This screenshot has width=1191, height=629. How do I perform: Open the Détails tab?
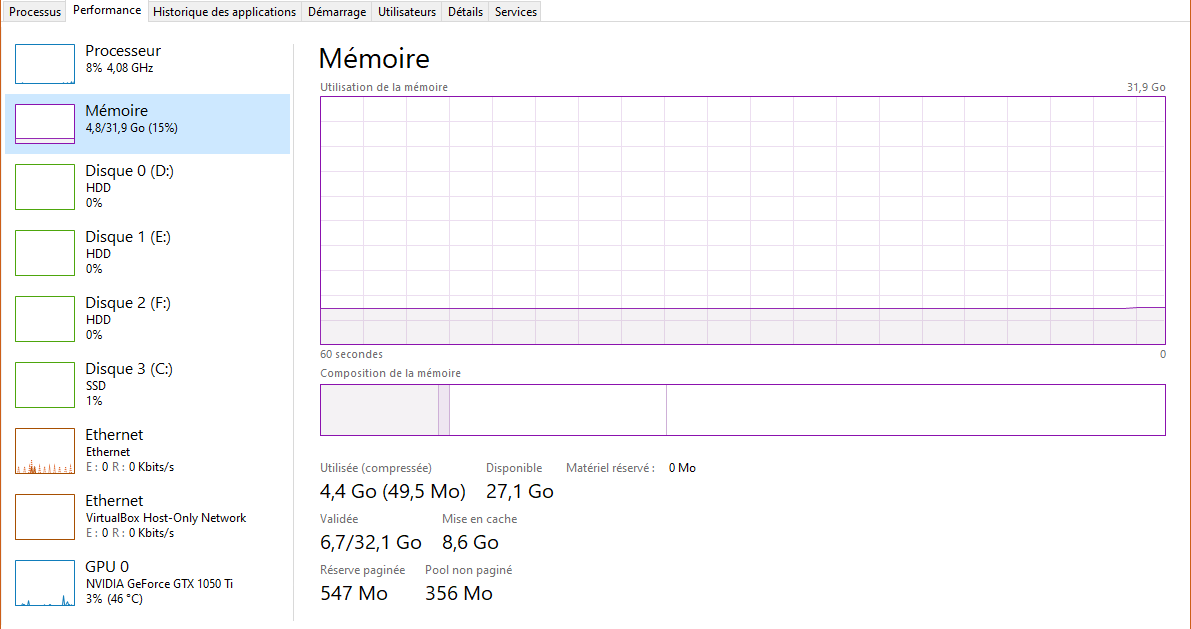click(466, 12)
